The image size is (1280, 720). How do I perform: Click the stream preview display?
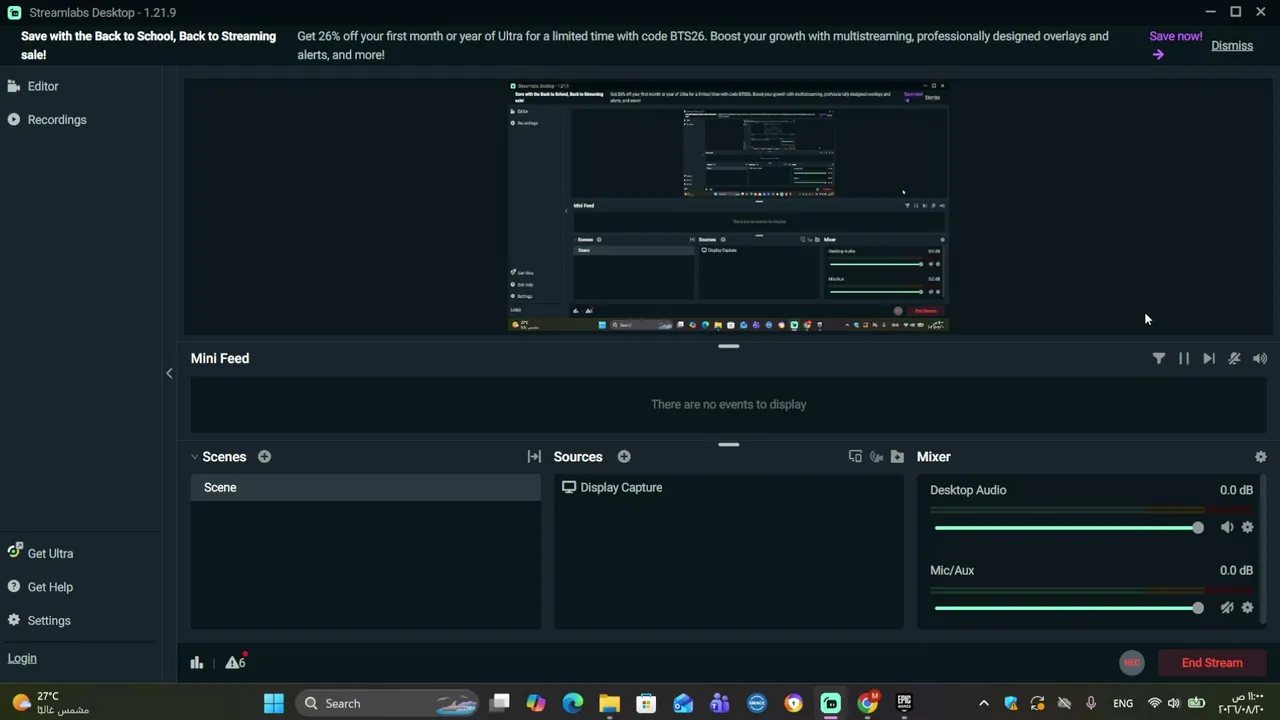pyautogui.click(x=728, y=206)
